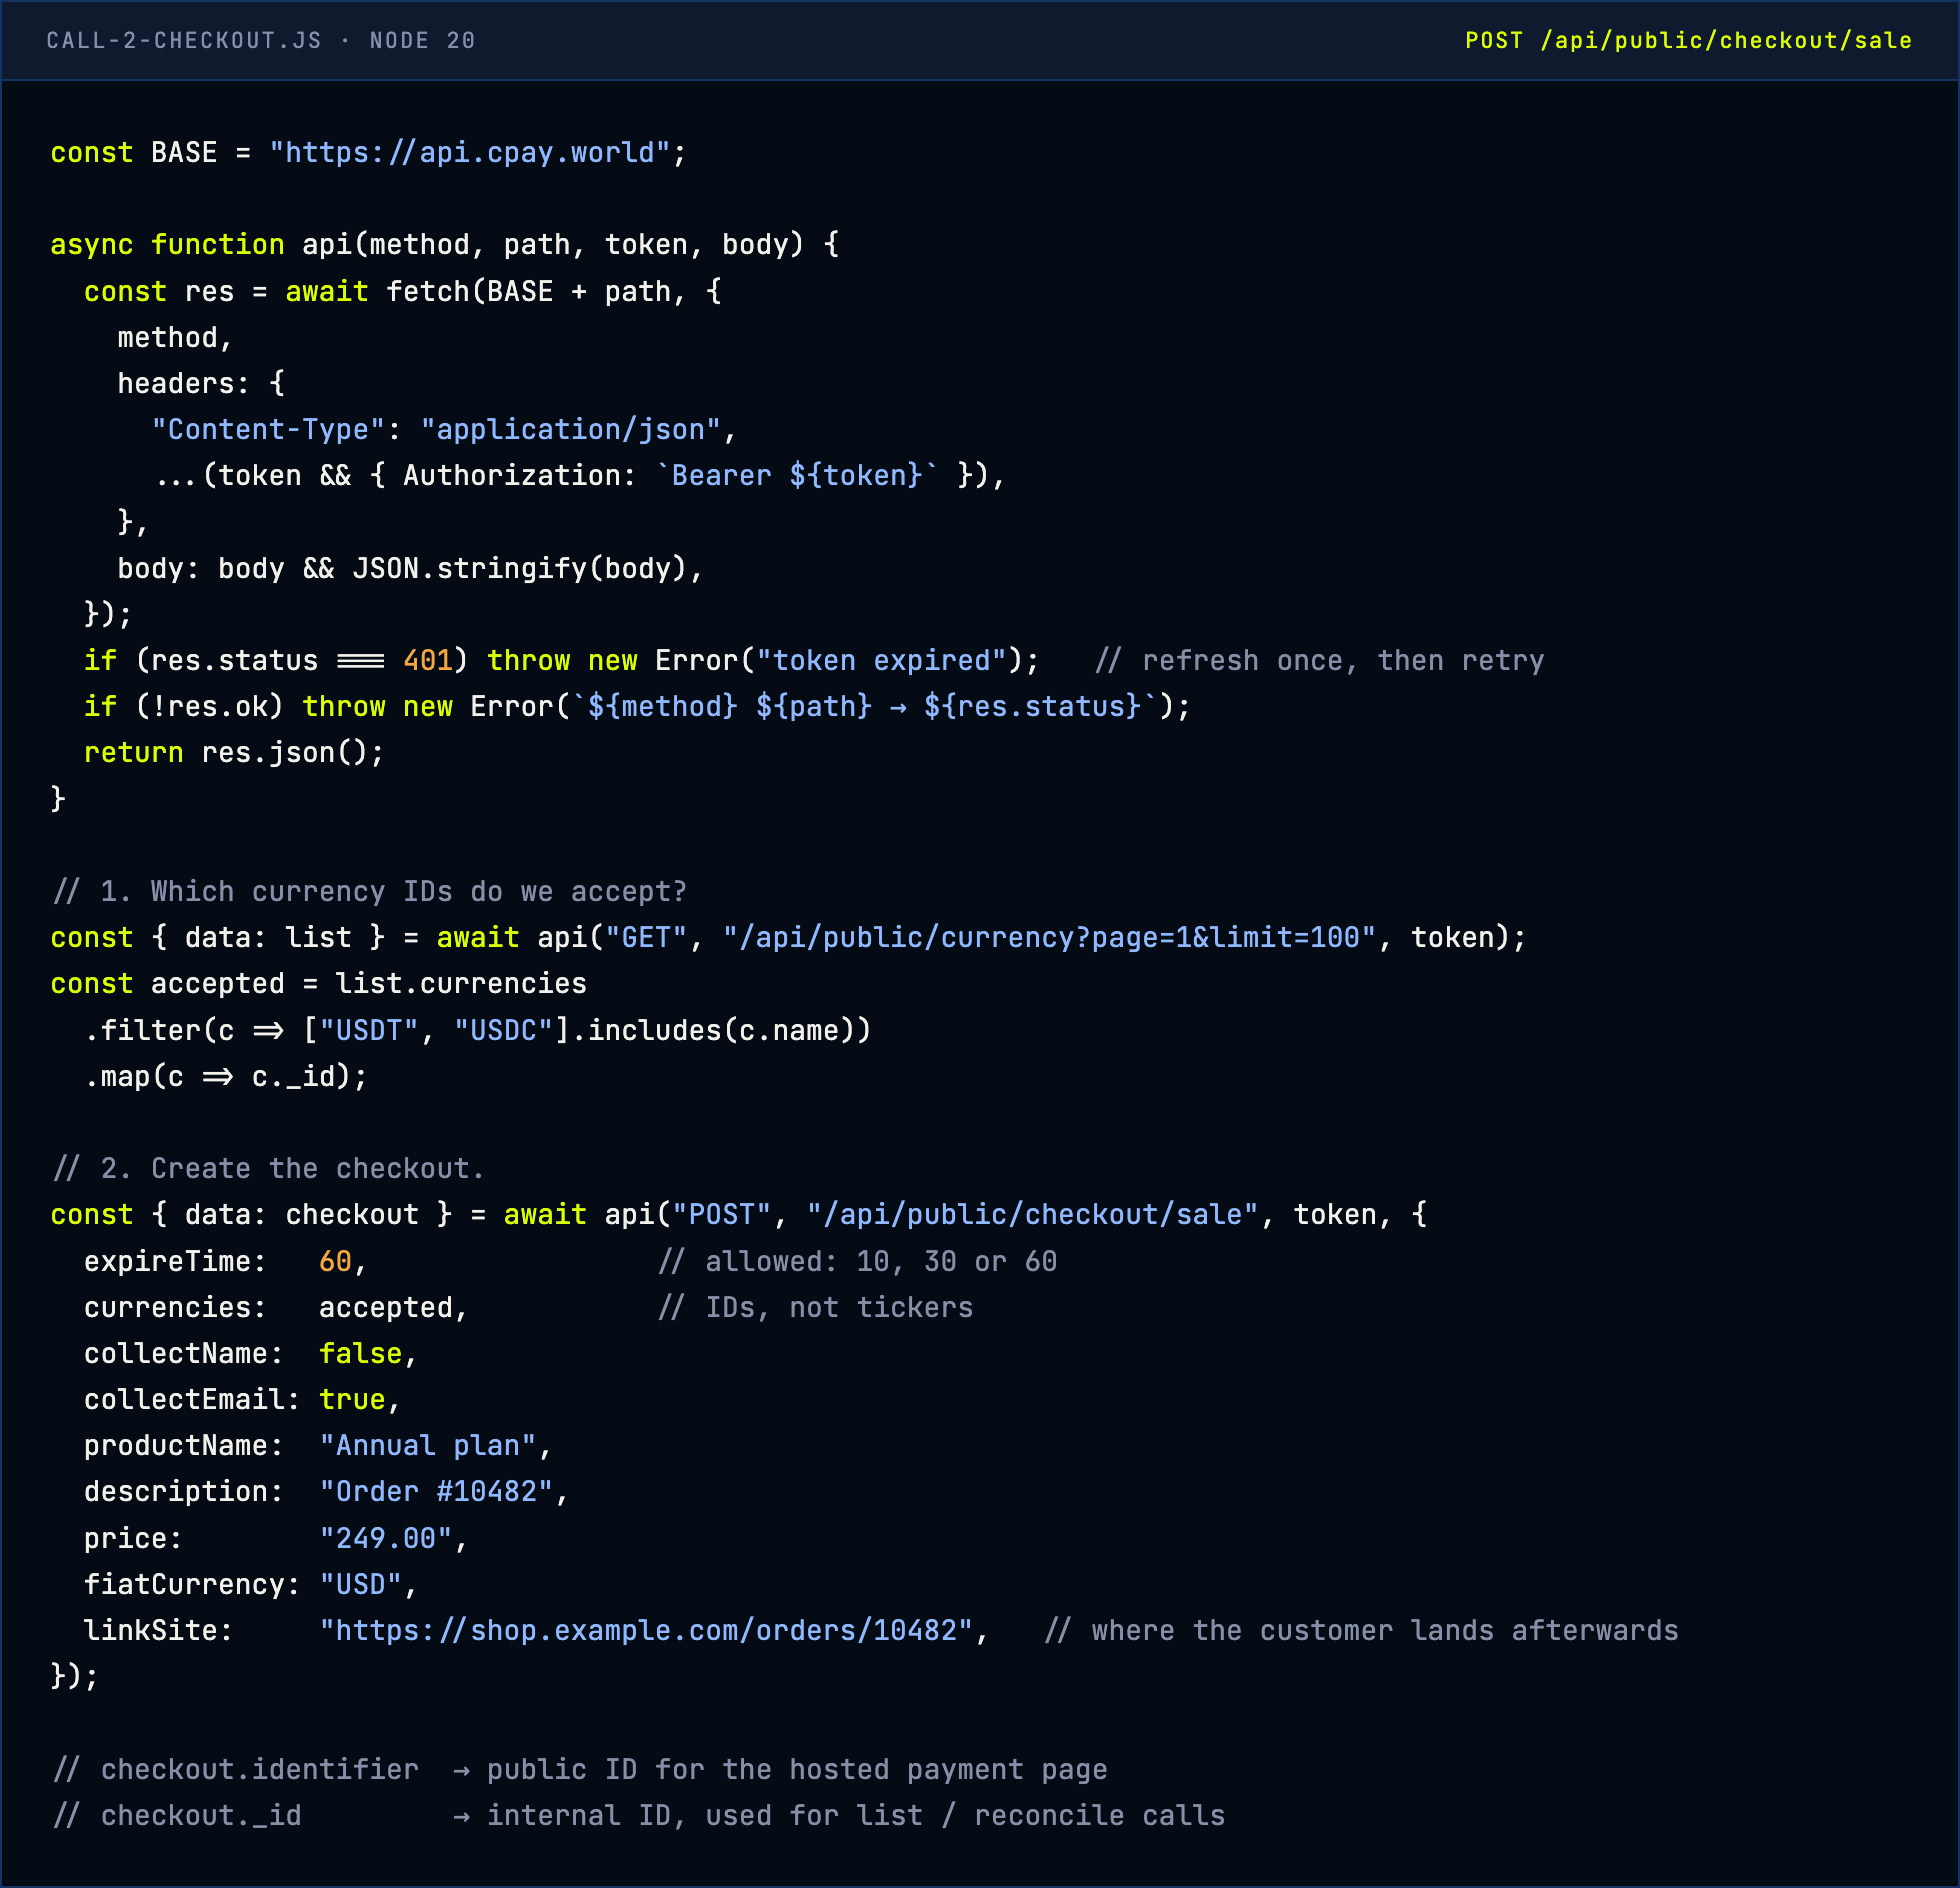The image size is (1960, 1888).
Task: Click the '.map(c => c._id);' line
Action: pos(226,1076)
